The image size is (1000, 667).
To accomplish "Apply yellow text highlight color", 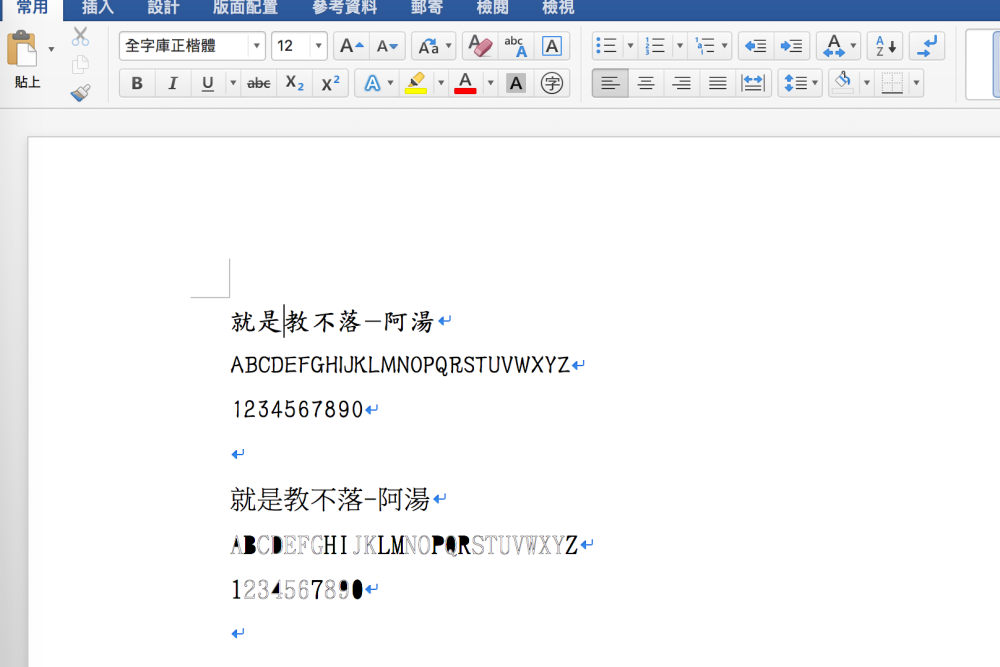I will (x=416, y=83).
